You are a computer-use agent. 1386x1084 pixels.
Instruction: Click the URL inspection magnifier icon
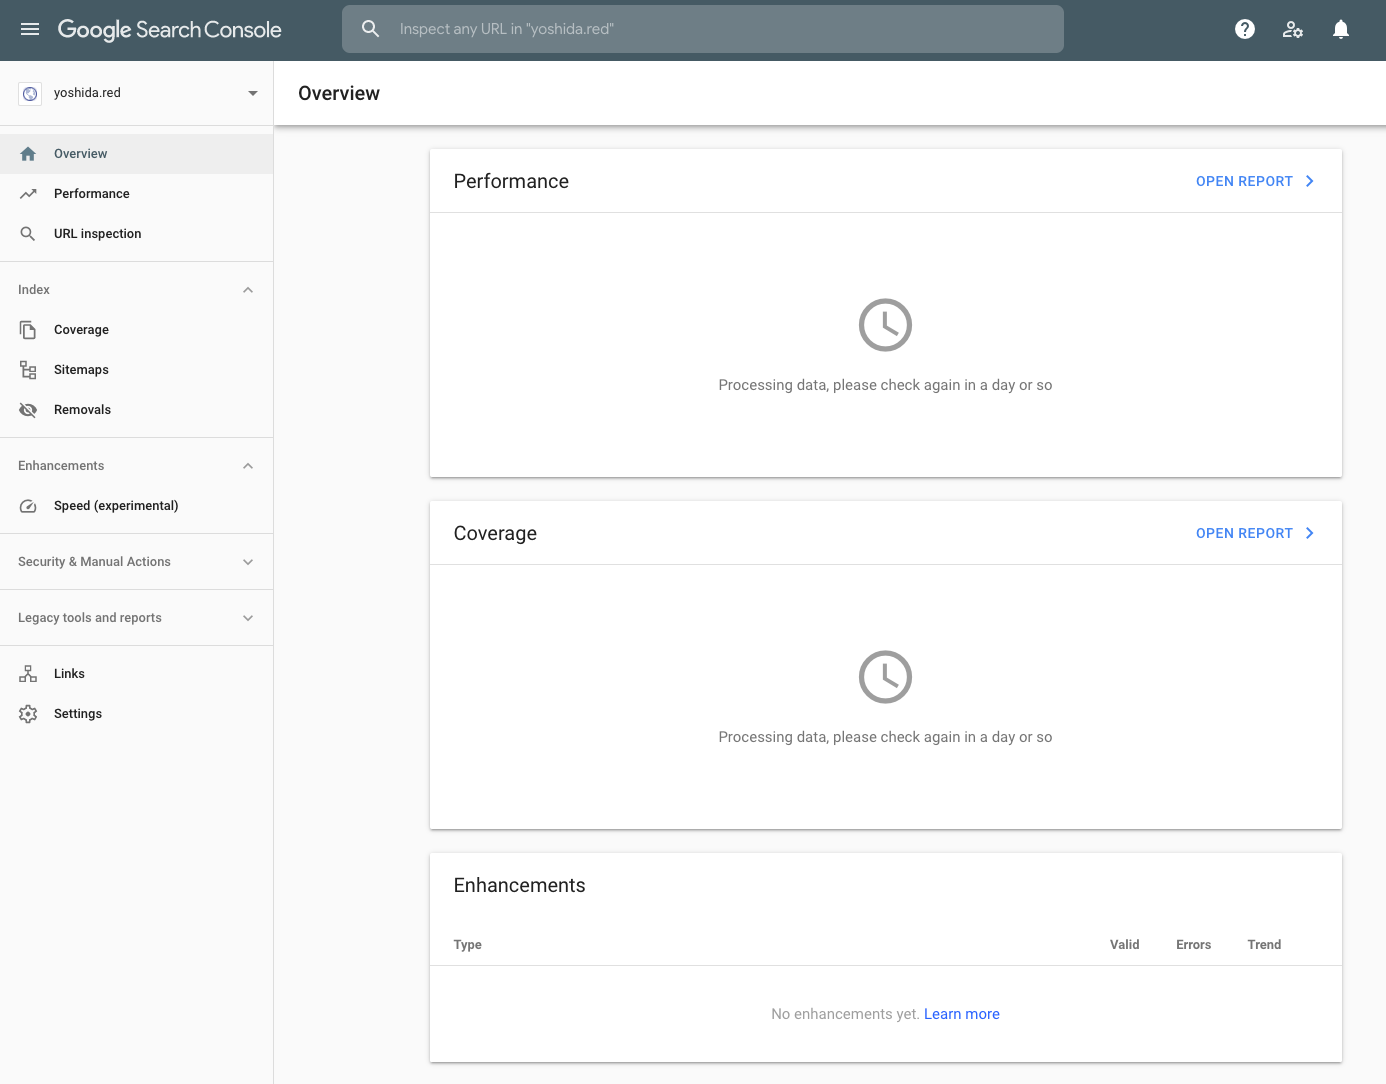point(28,234)
